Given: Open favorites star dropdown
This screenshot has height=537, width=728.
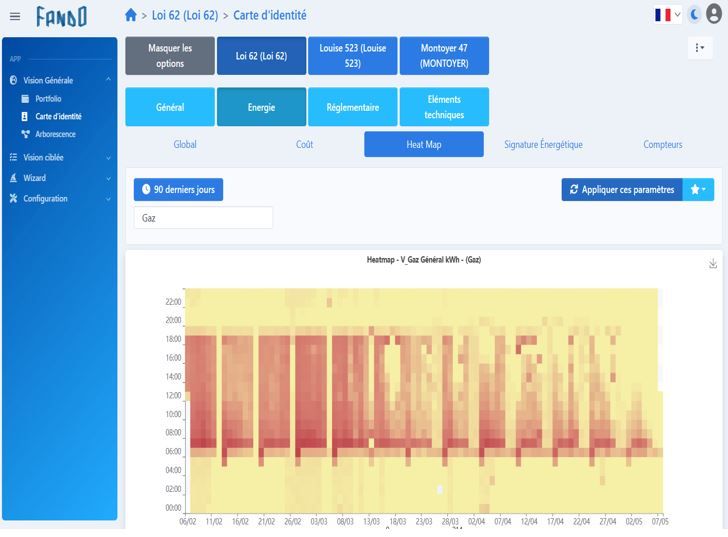Looking at the screenshot, I should [698, 189].
